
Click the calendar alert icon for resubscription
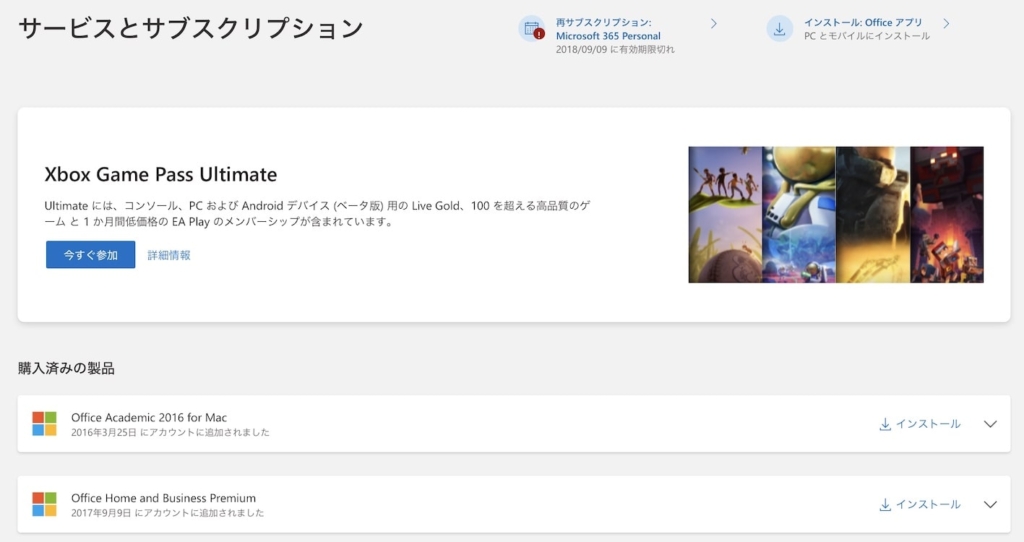tap(532, 29)
